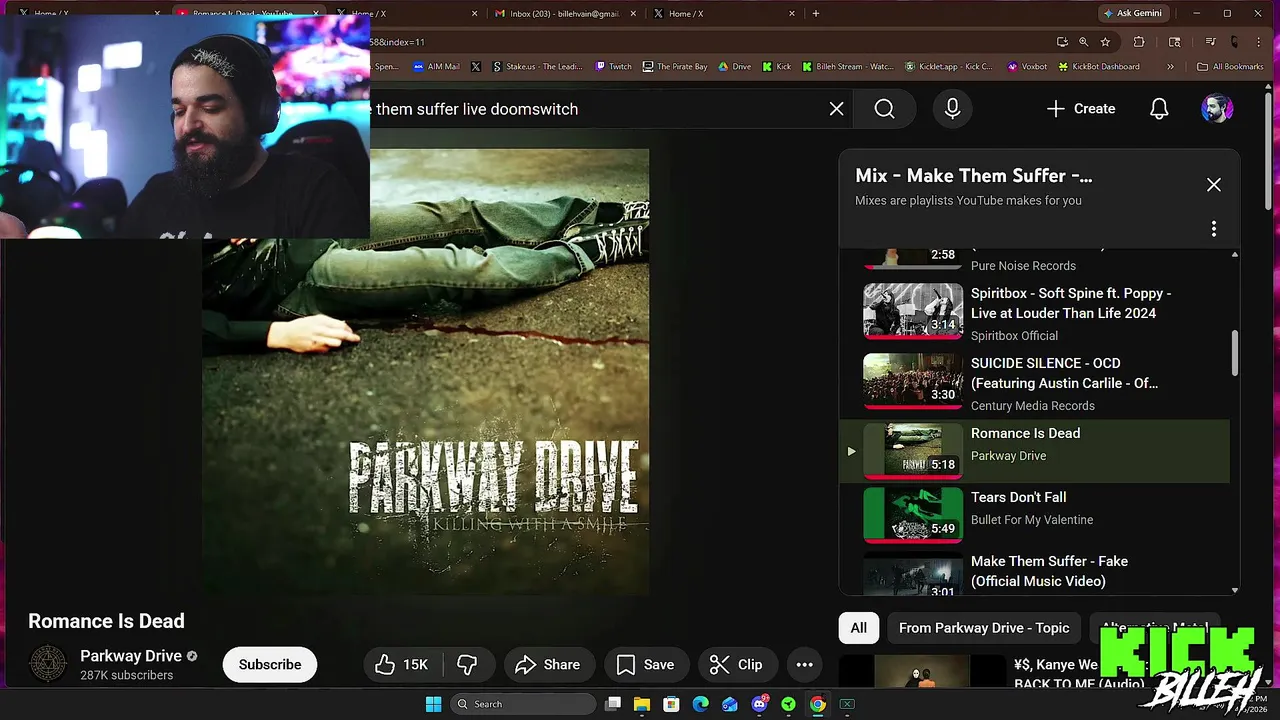Open more actions ellipsis menu
The width and height of the screenshot is (1280, 720).
[804, 664]
